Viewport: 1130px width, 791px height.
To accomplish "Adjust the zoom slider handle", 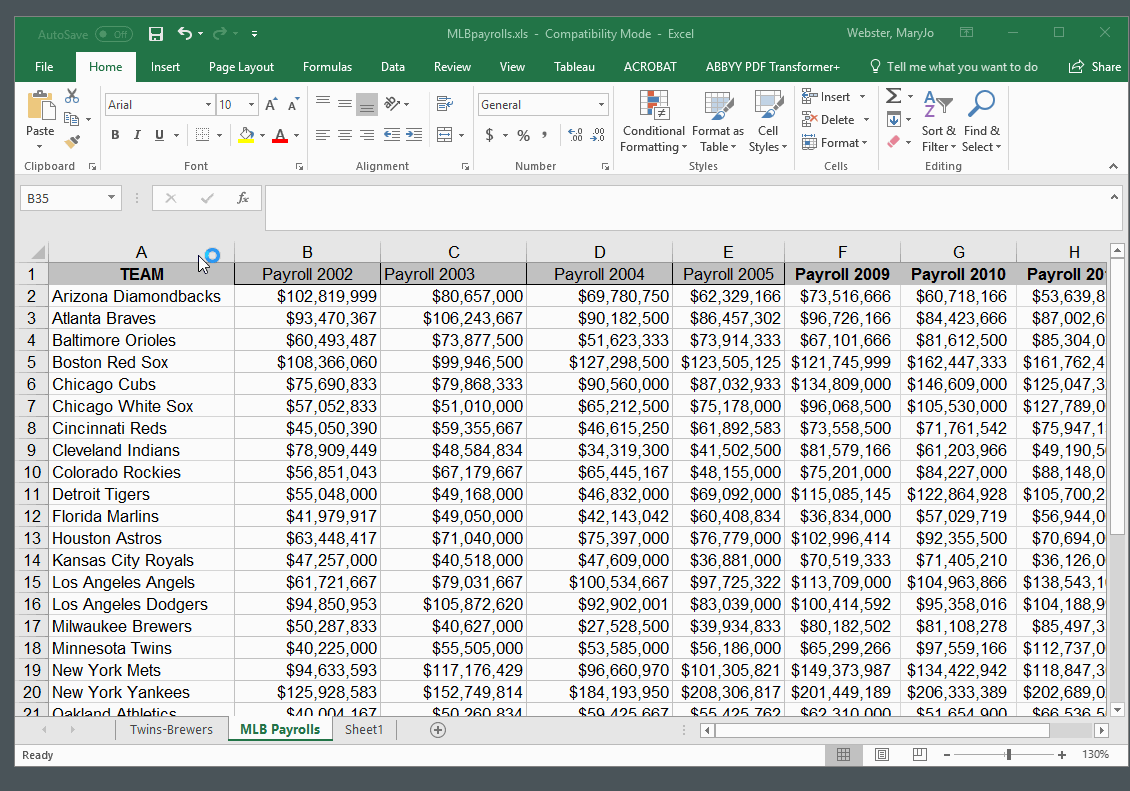I will click(1008, 754).
